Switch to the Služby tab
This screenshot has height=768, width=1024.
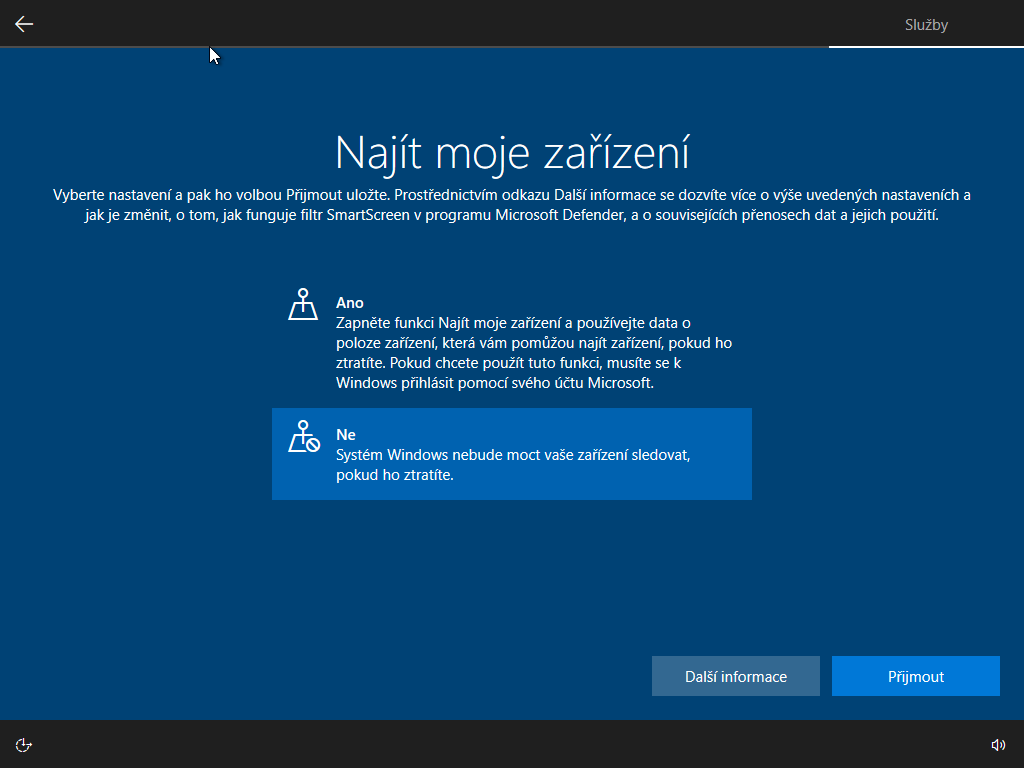coord(925,24)
